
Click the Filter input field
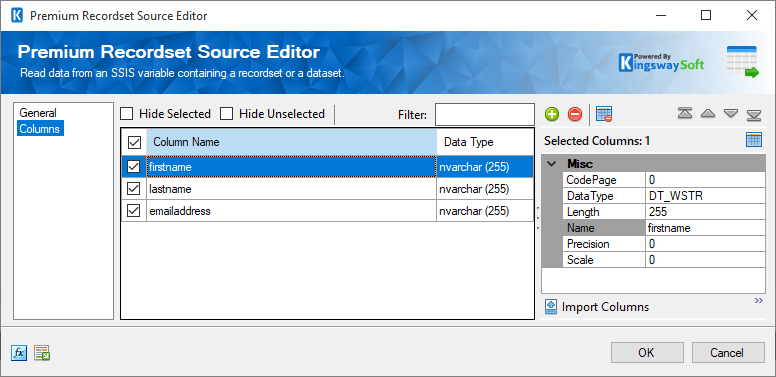click(x=485, y=114)
